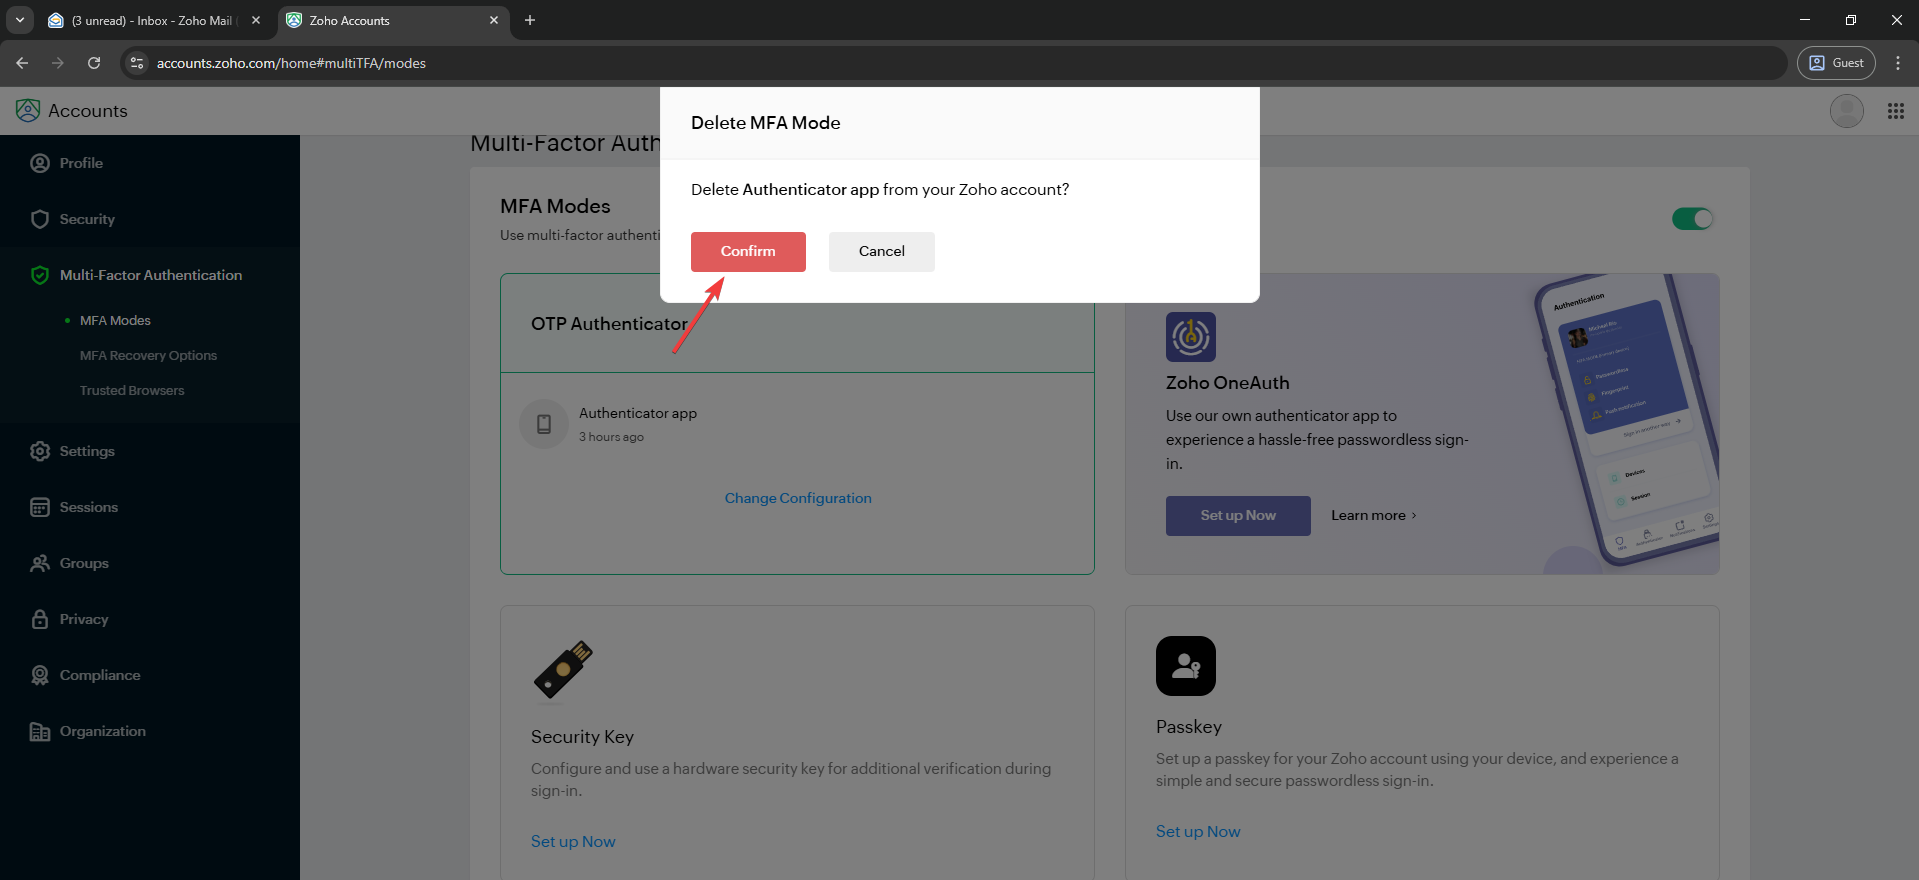Click the Security shield icon in sidebar

pyautogui.click(x=40, y=219)
